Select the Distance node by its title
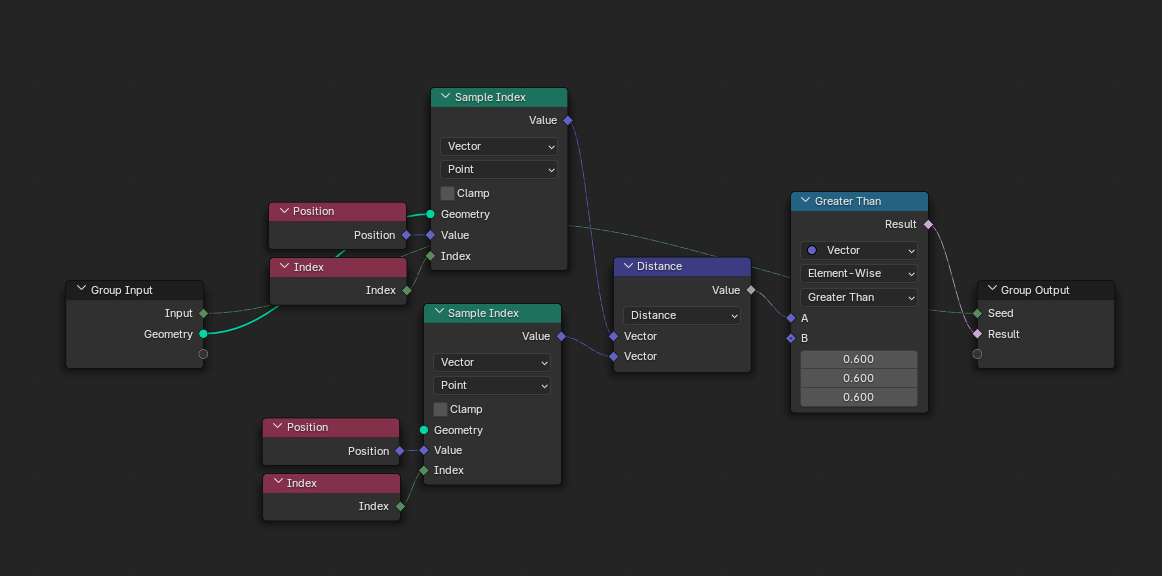The image size is (1162, 576). 660,266
